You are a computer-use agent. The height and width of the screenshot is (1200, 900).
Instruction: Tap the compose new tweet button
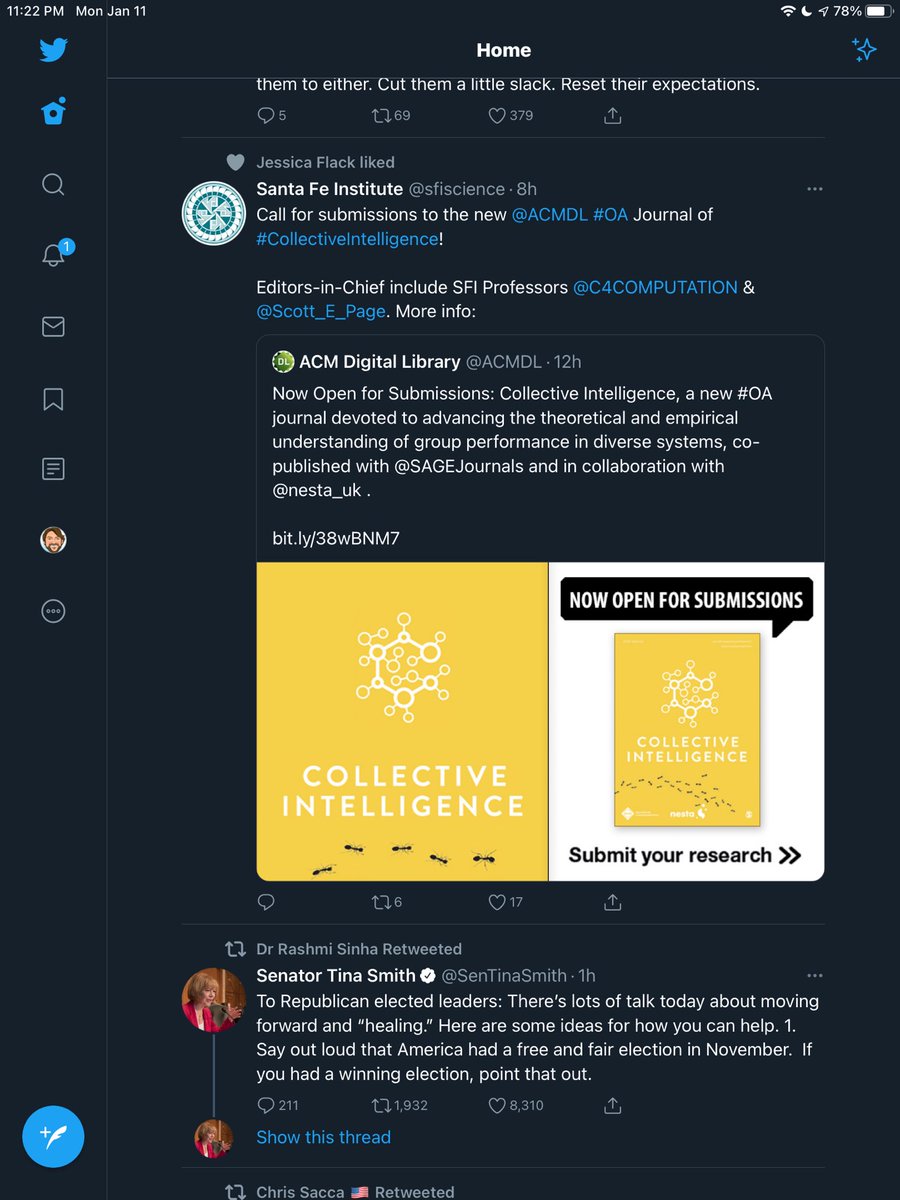[53, 1136]
